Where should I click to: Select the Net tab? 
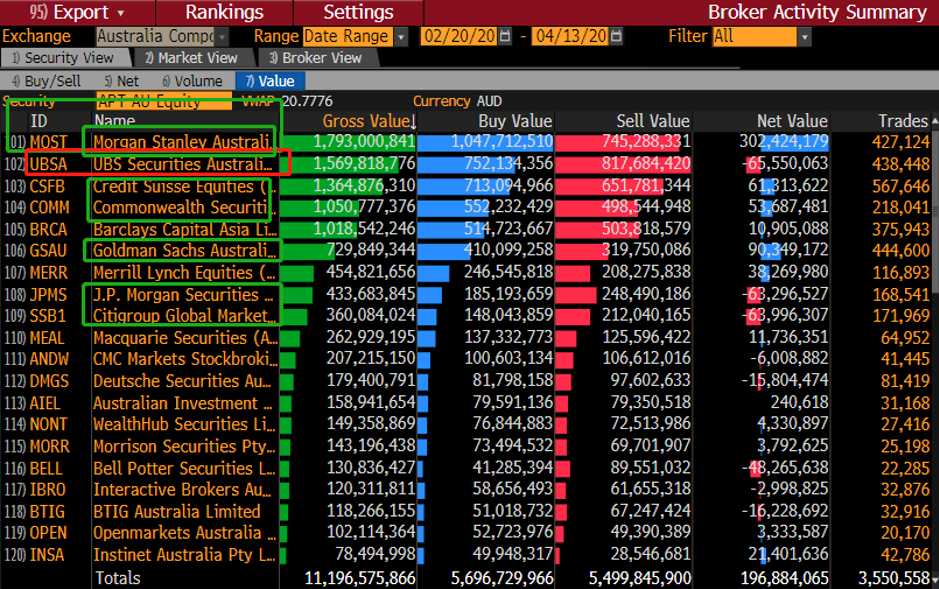122,81
